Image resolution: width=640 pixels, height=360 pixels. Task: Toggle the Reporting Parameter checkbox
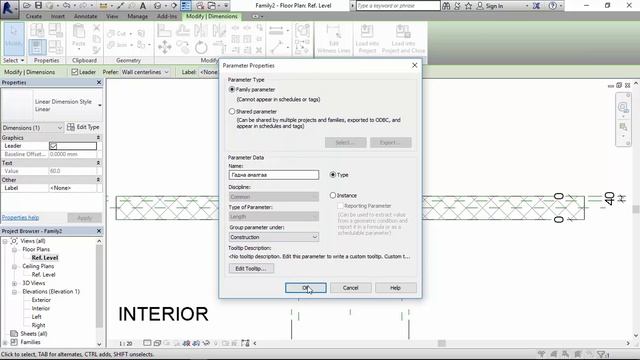[340, 206]
